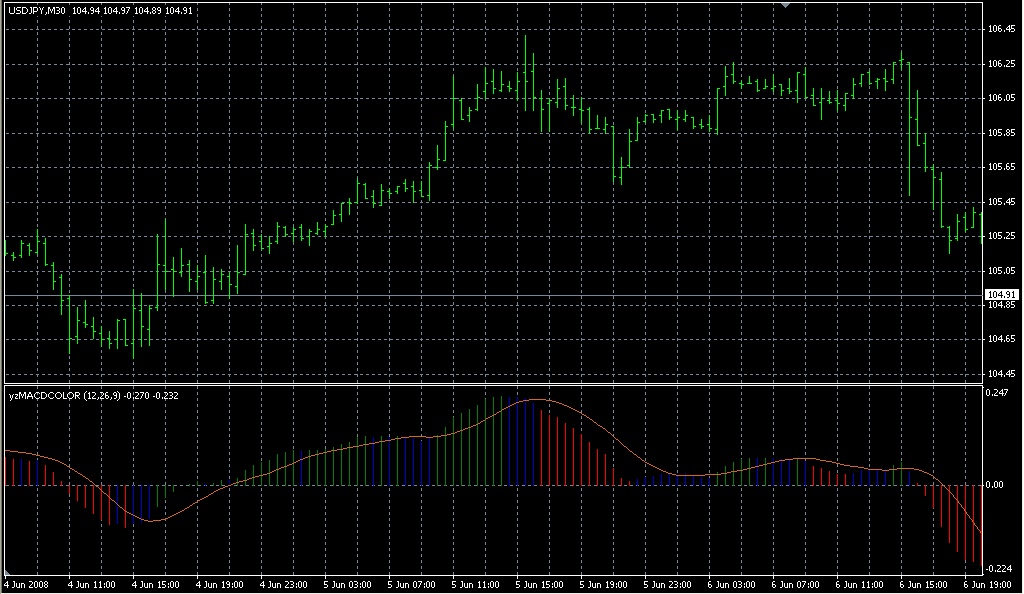This screenshot has width=1024, height=594.
Task: Click the 106.05 price scale label
Action: pyautogui.click(x=1001, y=98)
